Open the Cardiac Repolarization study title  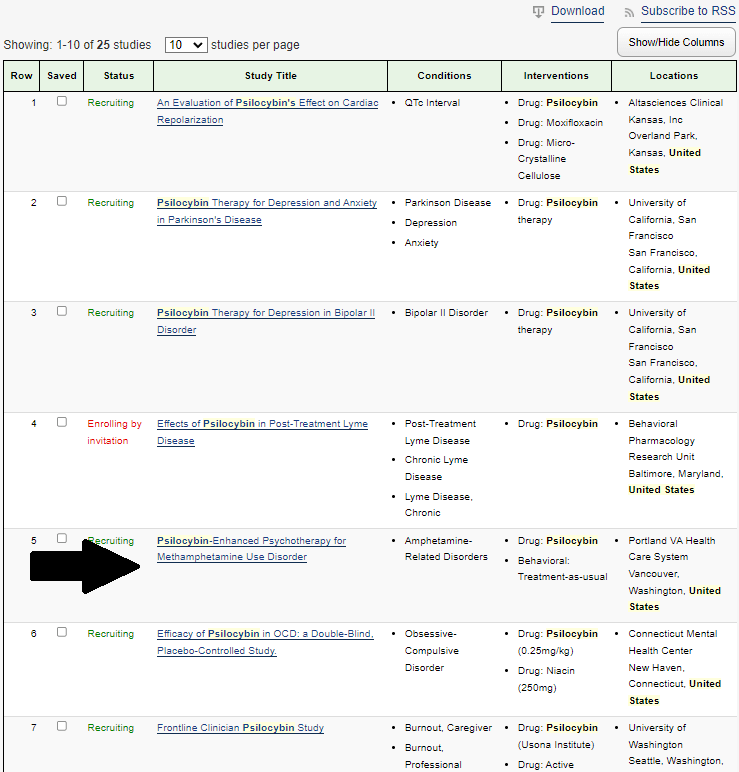click(267, 111)
